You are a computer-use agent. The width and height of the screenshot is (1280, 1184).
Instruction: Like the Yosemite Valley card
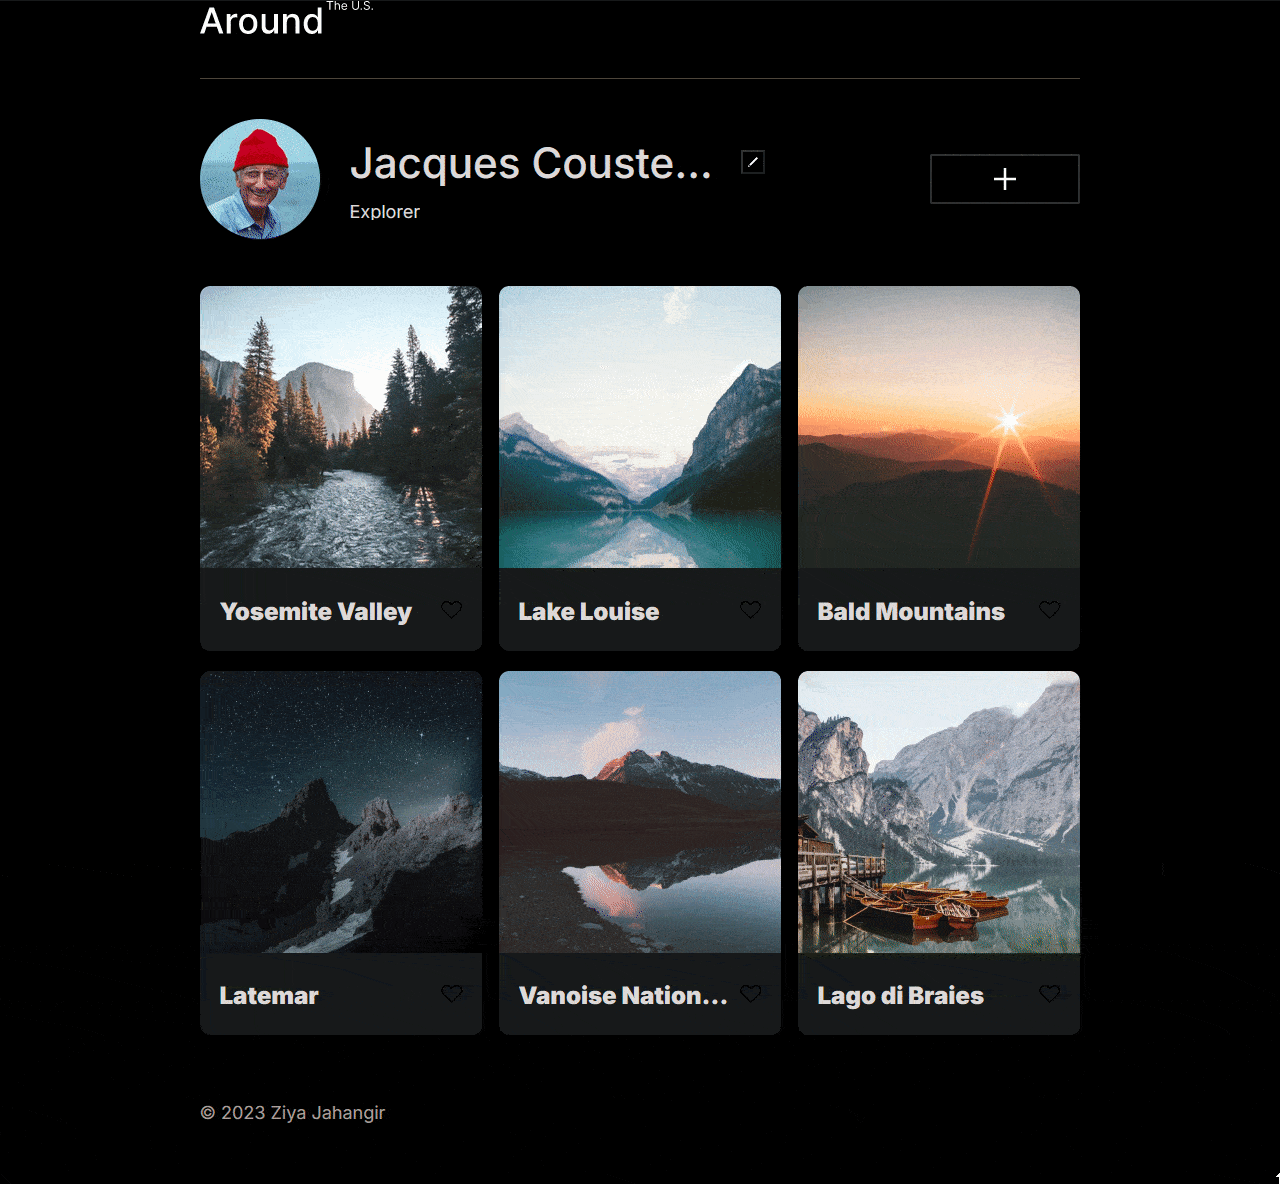[452, 610]
